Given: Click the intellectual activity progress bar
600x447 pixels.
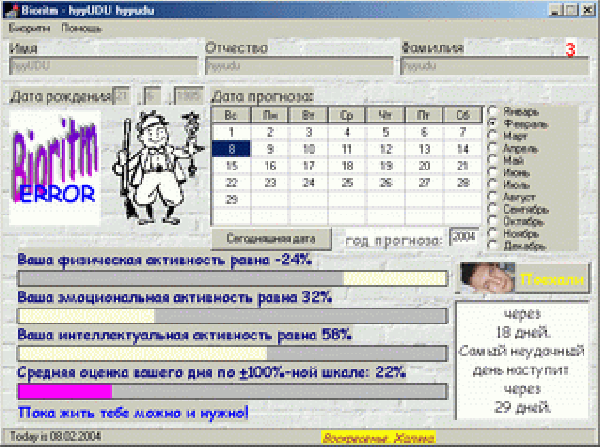Looking at the screenshot, I should pos(233,354).
